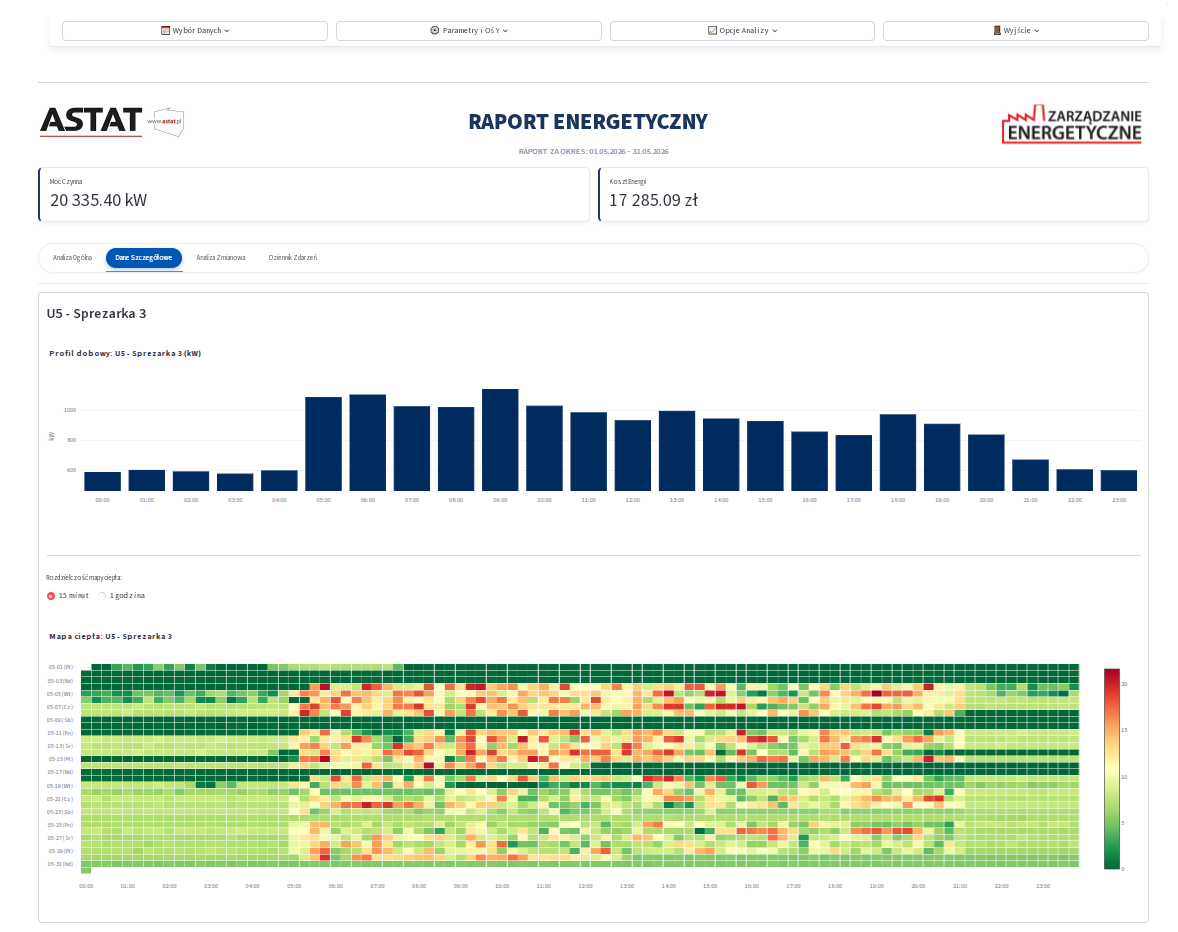1178x932 pixels.
Task: Select the 23:00 bar in the bar chart
Action: [x=1119, y=481]
